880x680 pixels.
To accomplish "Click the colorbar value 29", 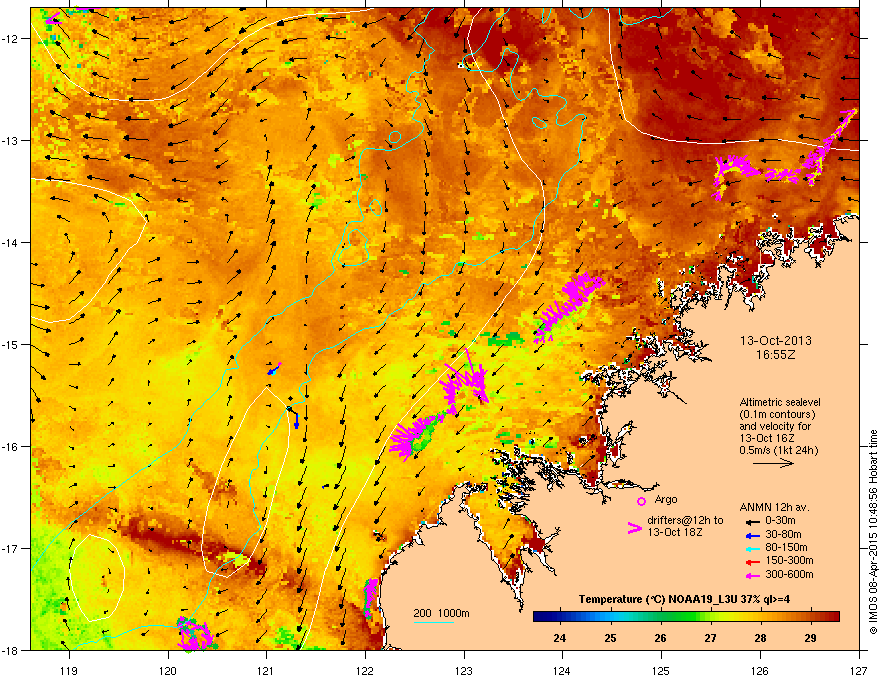I will [x=810, y=638].
